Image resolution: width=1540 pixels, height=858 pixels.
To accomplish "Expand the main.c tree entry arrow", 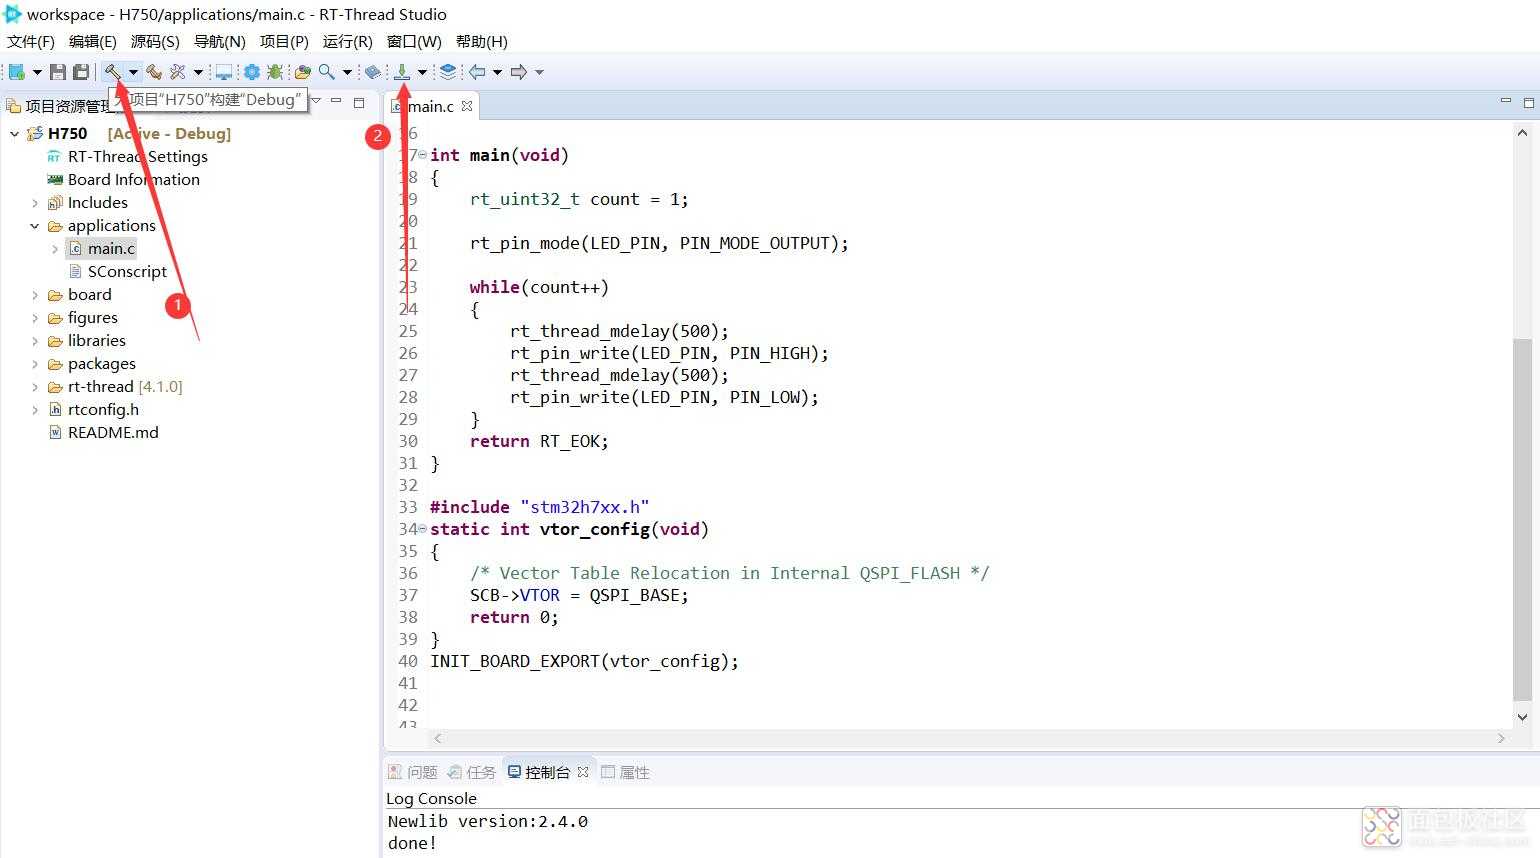I will click(x=55, y=249).
